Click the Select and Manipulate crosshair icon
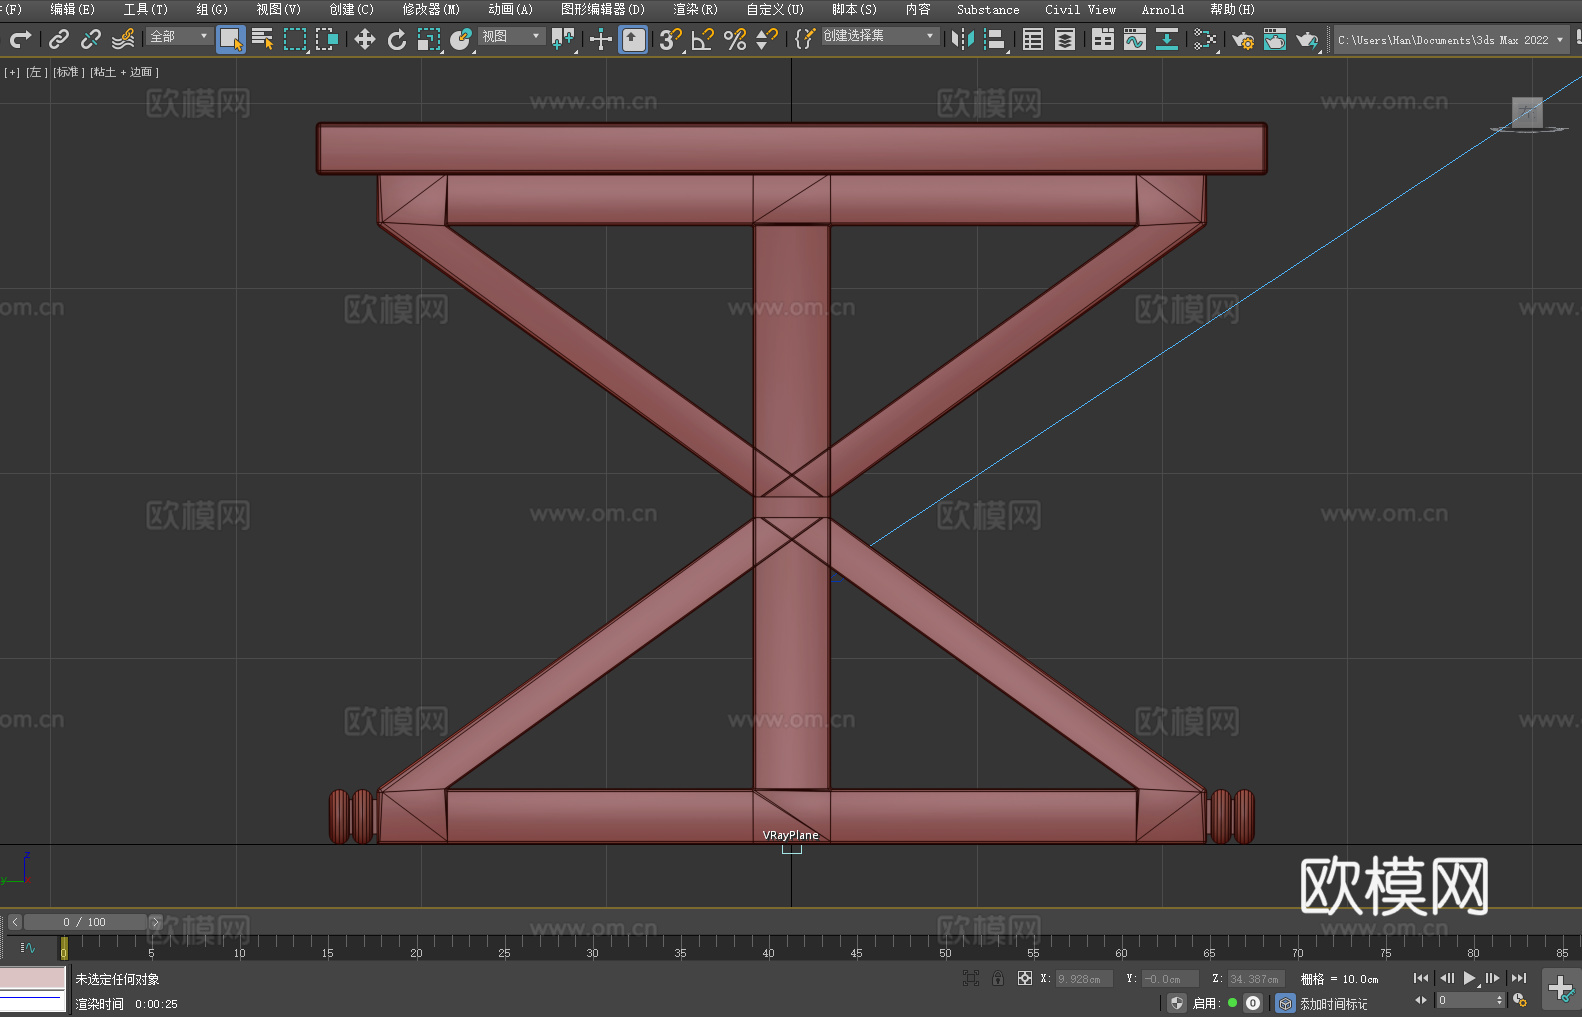The width and height of the screenshot is (1582, 1017). point(601,39)
